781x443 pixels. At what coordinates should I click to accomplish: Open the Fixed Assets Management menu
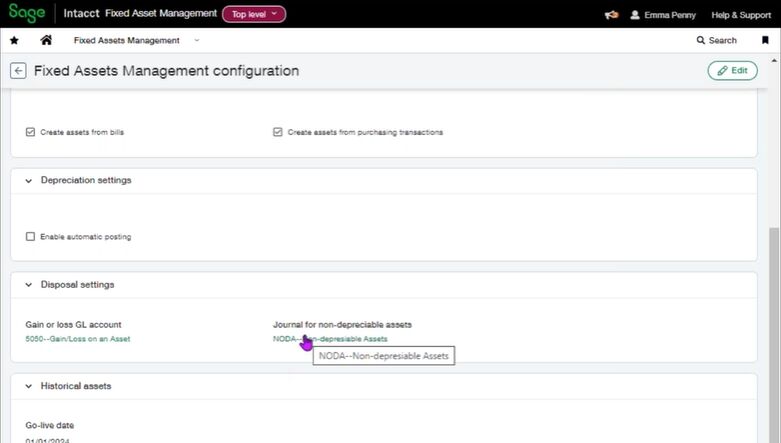[127, 40]
